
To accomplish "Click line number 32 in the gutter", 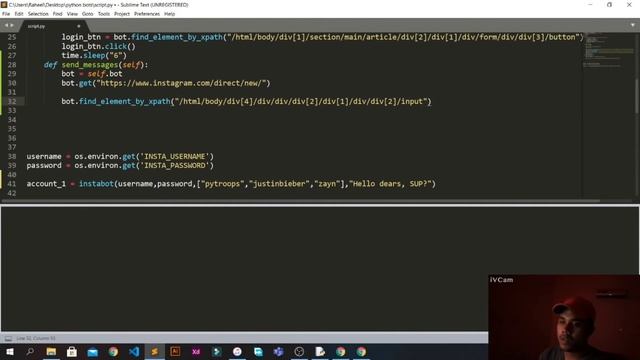I will coord(12,101).
